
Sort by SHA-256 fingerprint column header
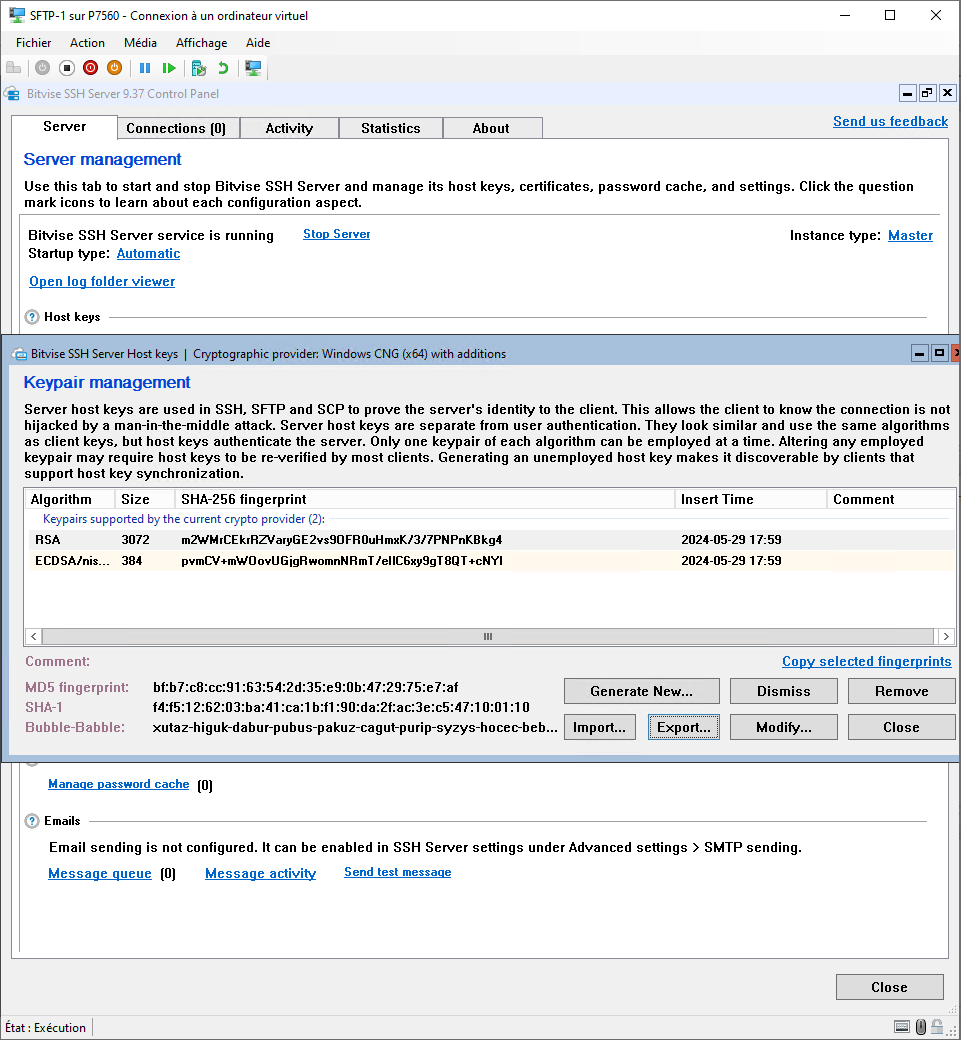pos(424,499)
